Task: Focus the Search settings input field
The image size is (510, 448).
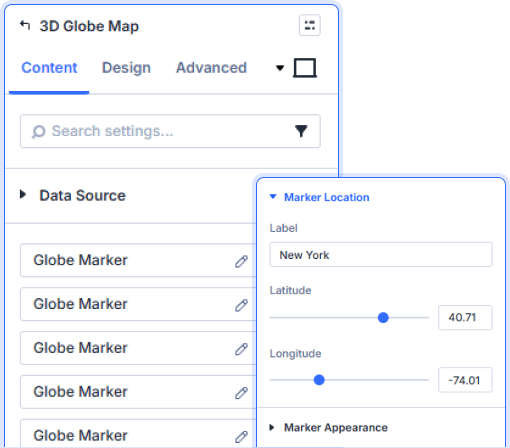Action: tap(170, 131)
